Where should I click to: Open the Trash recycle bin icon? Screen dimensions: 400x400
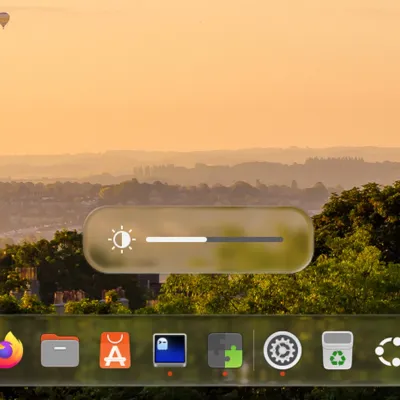[x=338, y=350]
